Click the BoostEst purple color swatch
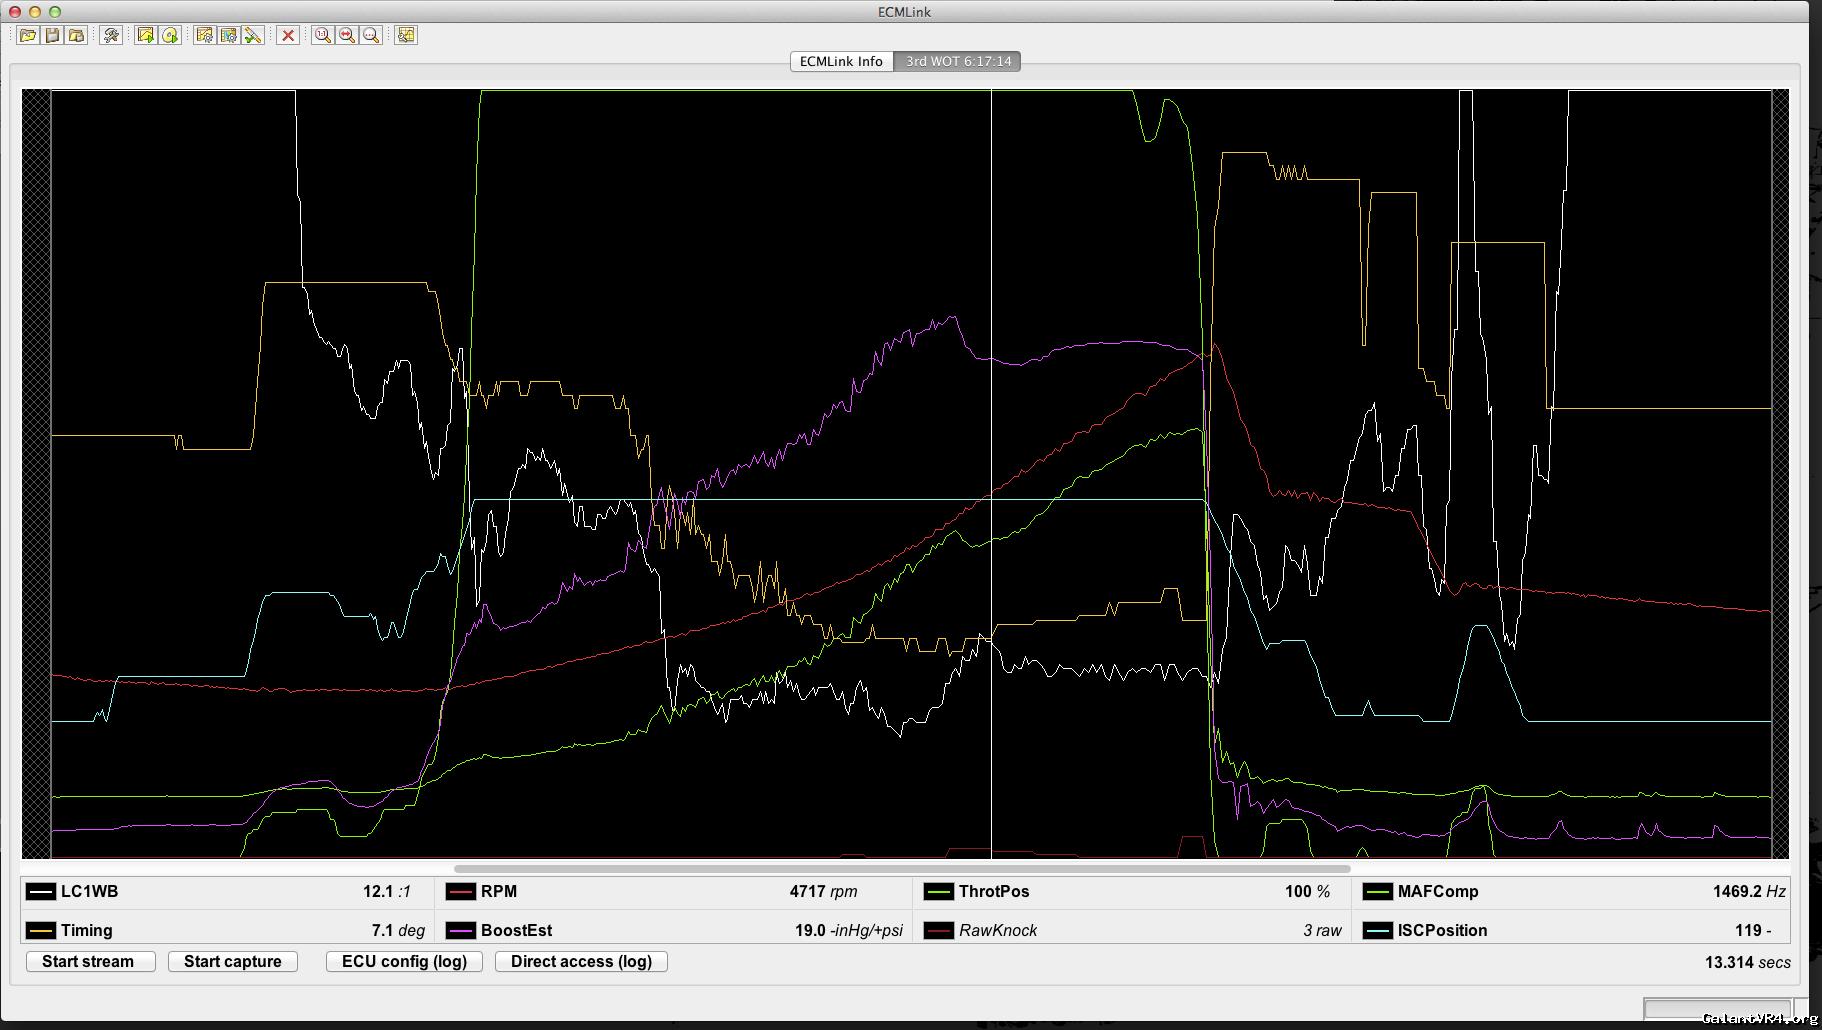The image size is (1822, 1030). [461, 931]
